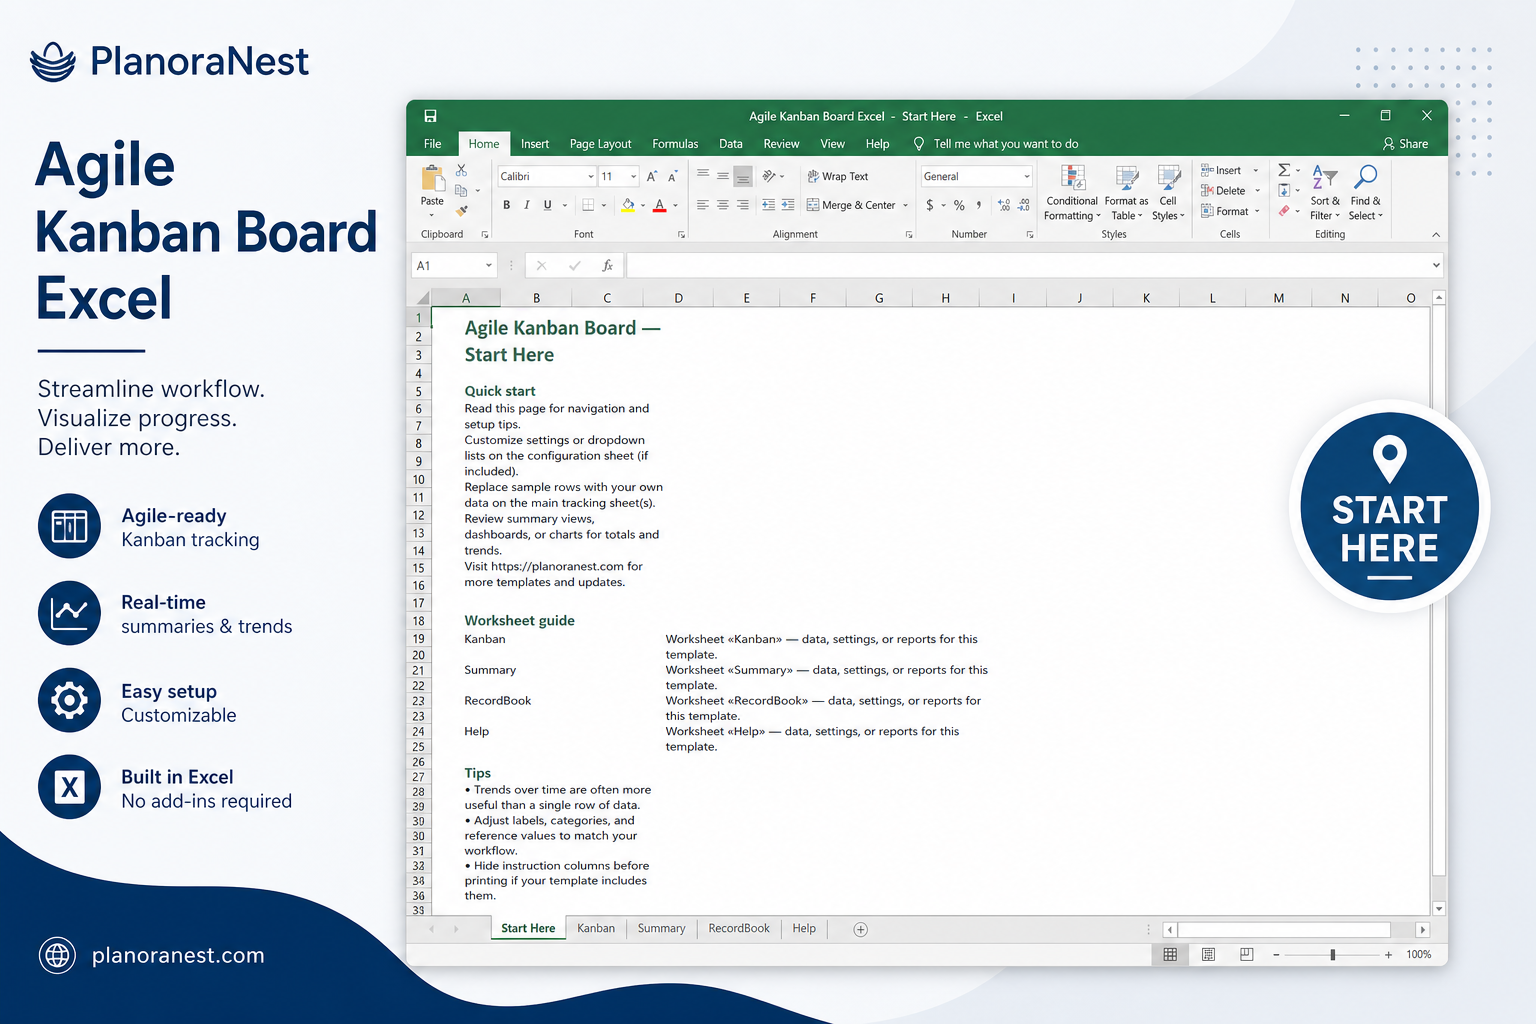Open the General number format dropdown
The height and width of the screenshot is (1024, 1536).
tap(1027, 176)
